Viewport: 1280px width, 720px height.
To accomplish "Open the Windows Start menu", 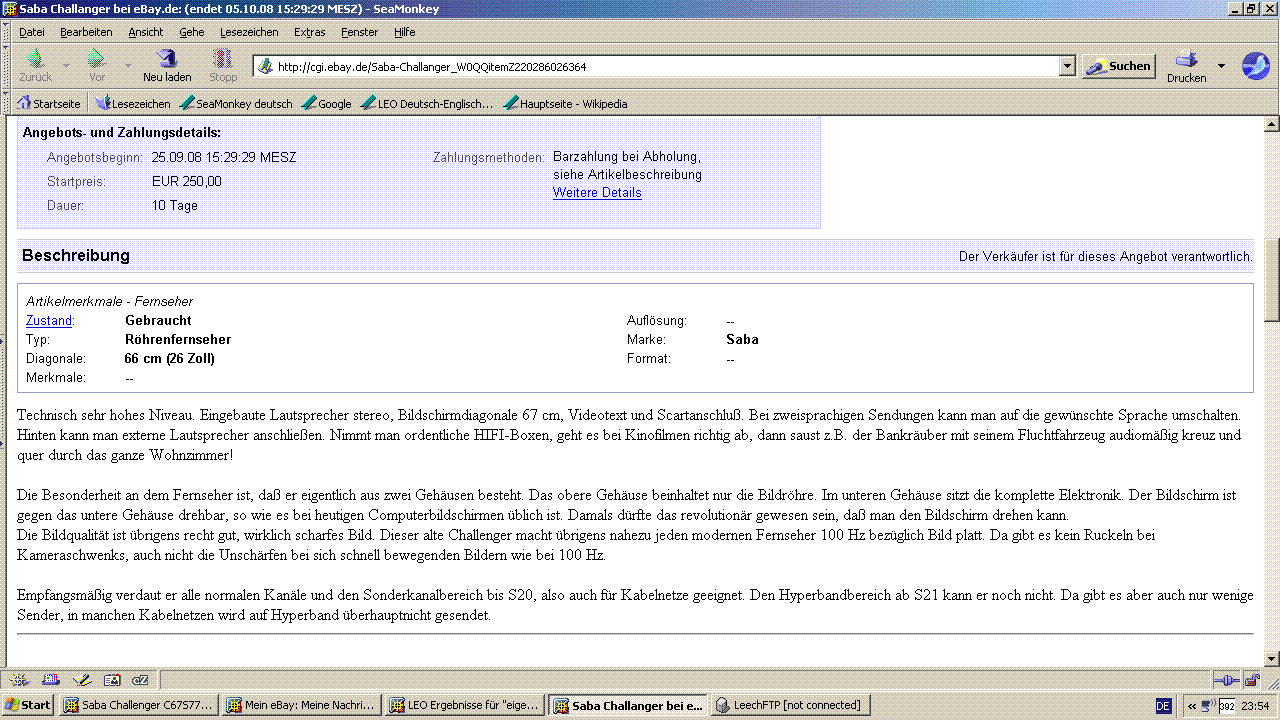I will point(27,705).
